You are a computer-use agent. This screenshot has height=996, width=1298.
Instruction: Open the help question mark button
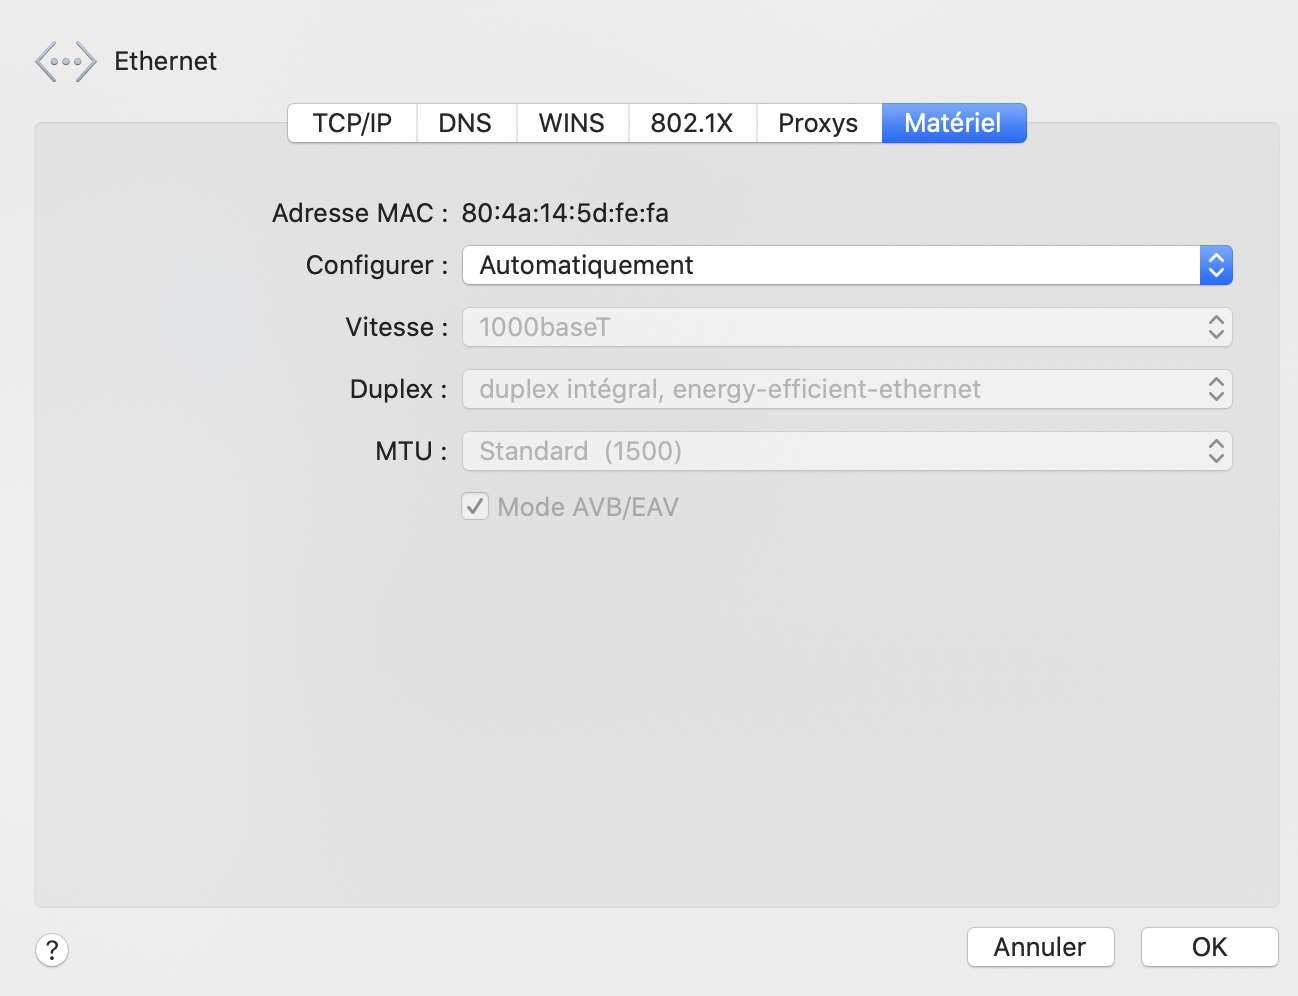point(52,949)
